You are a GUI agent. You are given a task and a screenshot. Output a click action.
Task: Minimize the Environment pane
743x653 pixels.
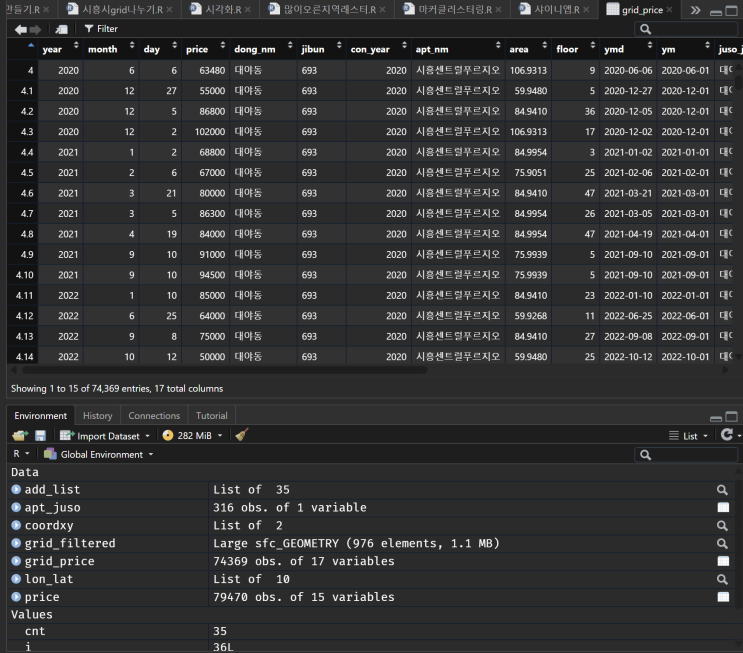click(716, 417)
